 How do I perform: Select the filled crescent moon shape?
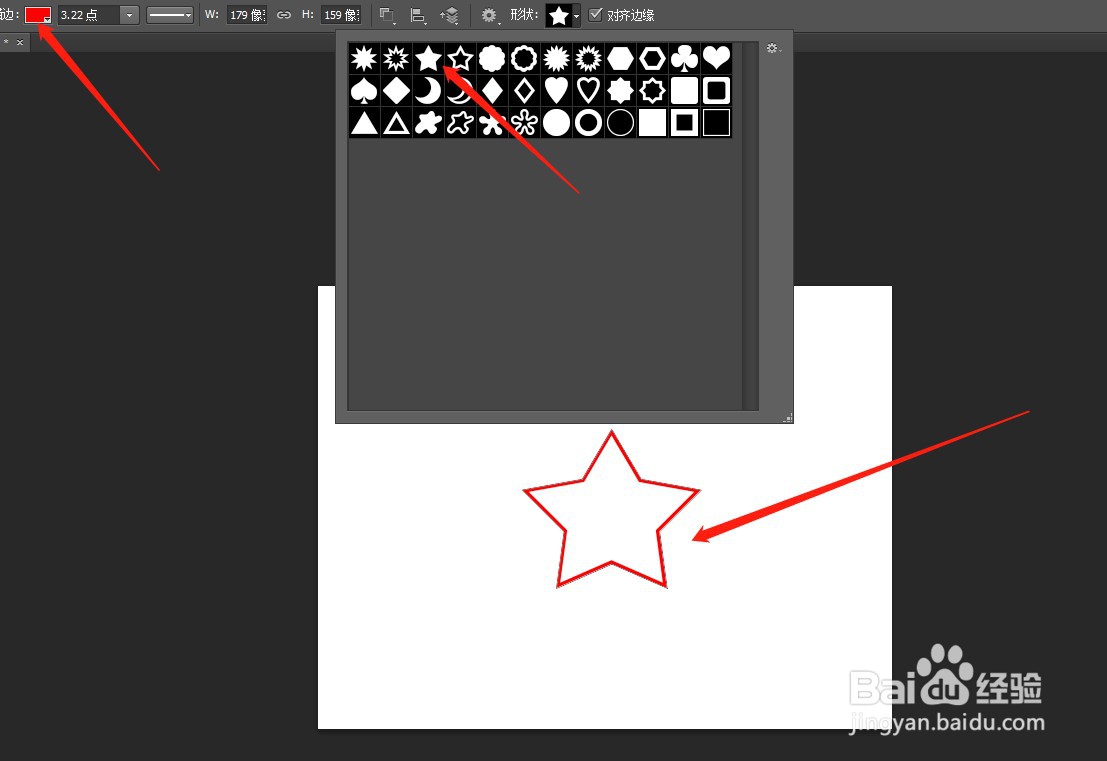click(429, 90)
